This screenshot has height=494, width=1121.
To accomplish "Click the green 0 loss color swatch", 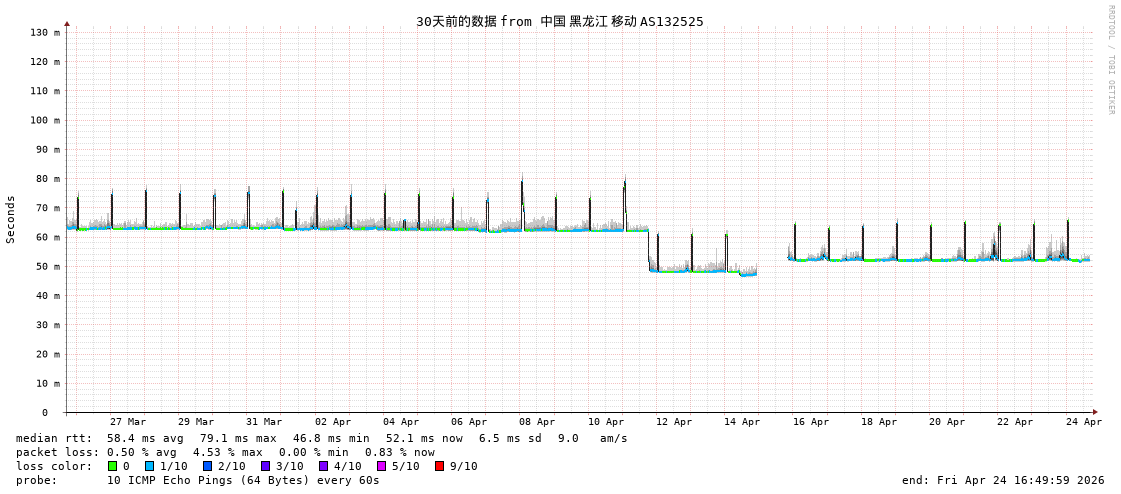I will 112,466.
